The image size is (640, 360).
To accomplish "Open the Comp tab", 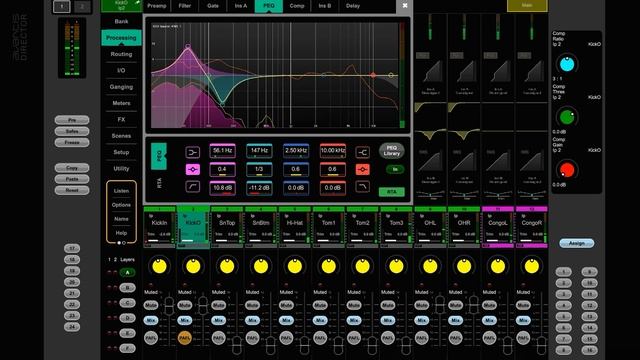I will (x=297, y=6).
